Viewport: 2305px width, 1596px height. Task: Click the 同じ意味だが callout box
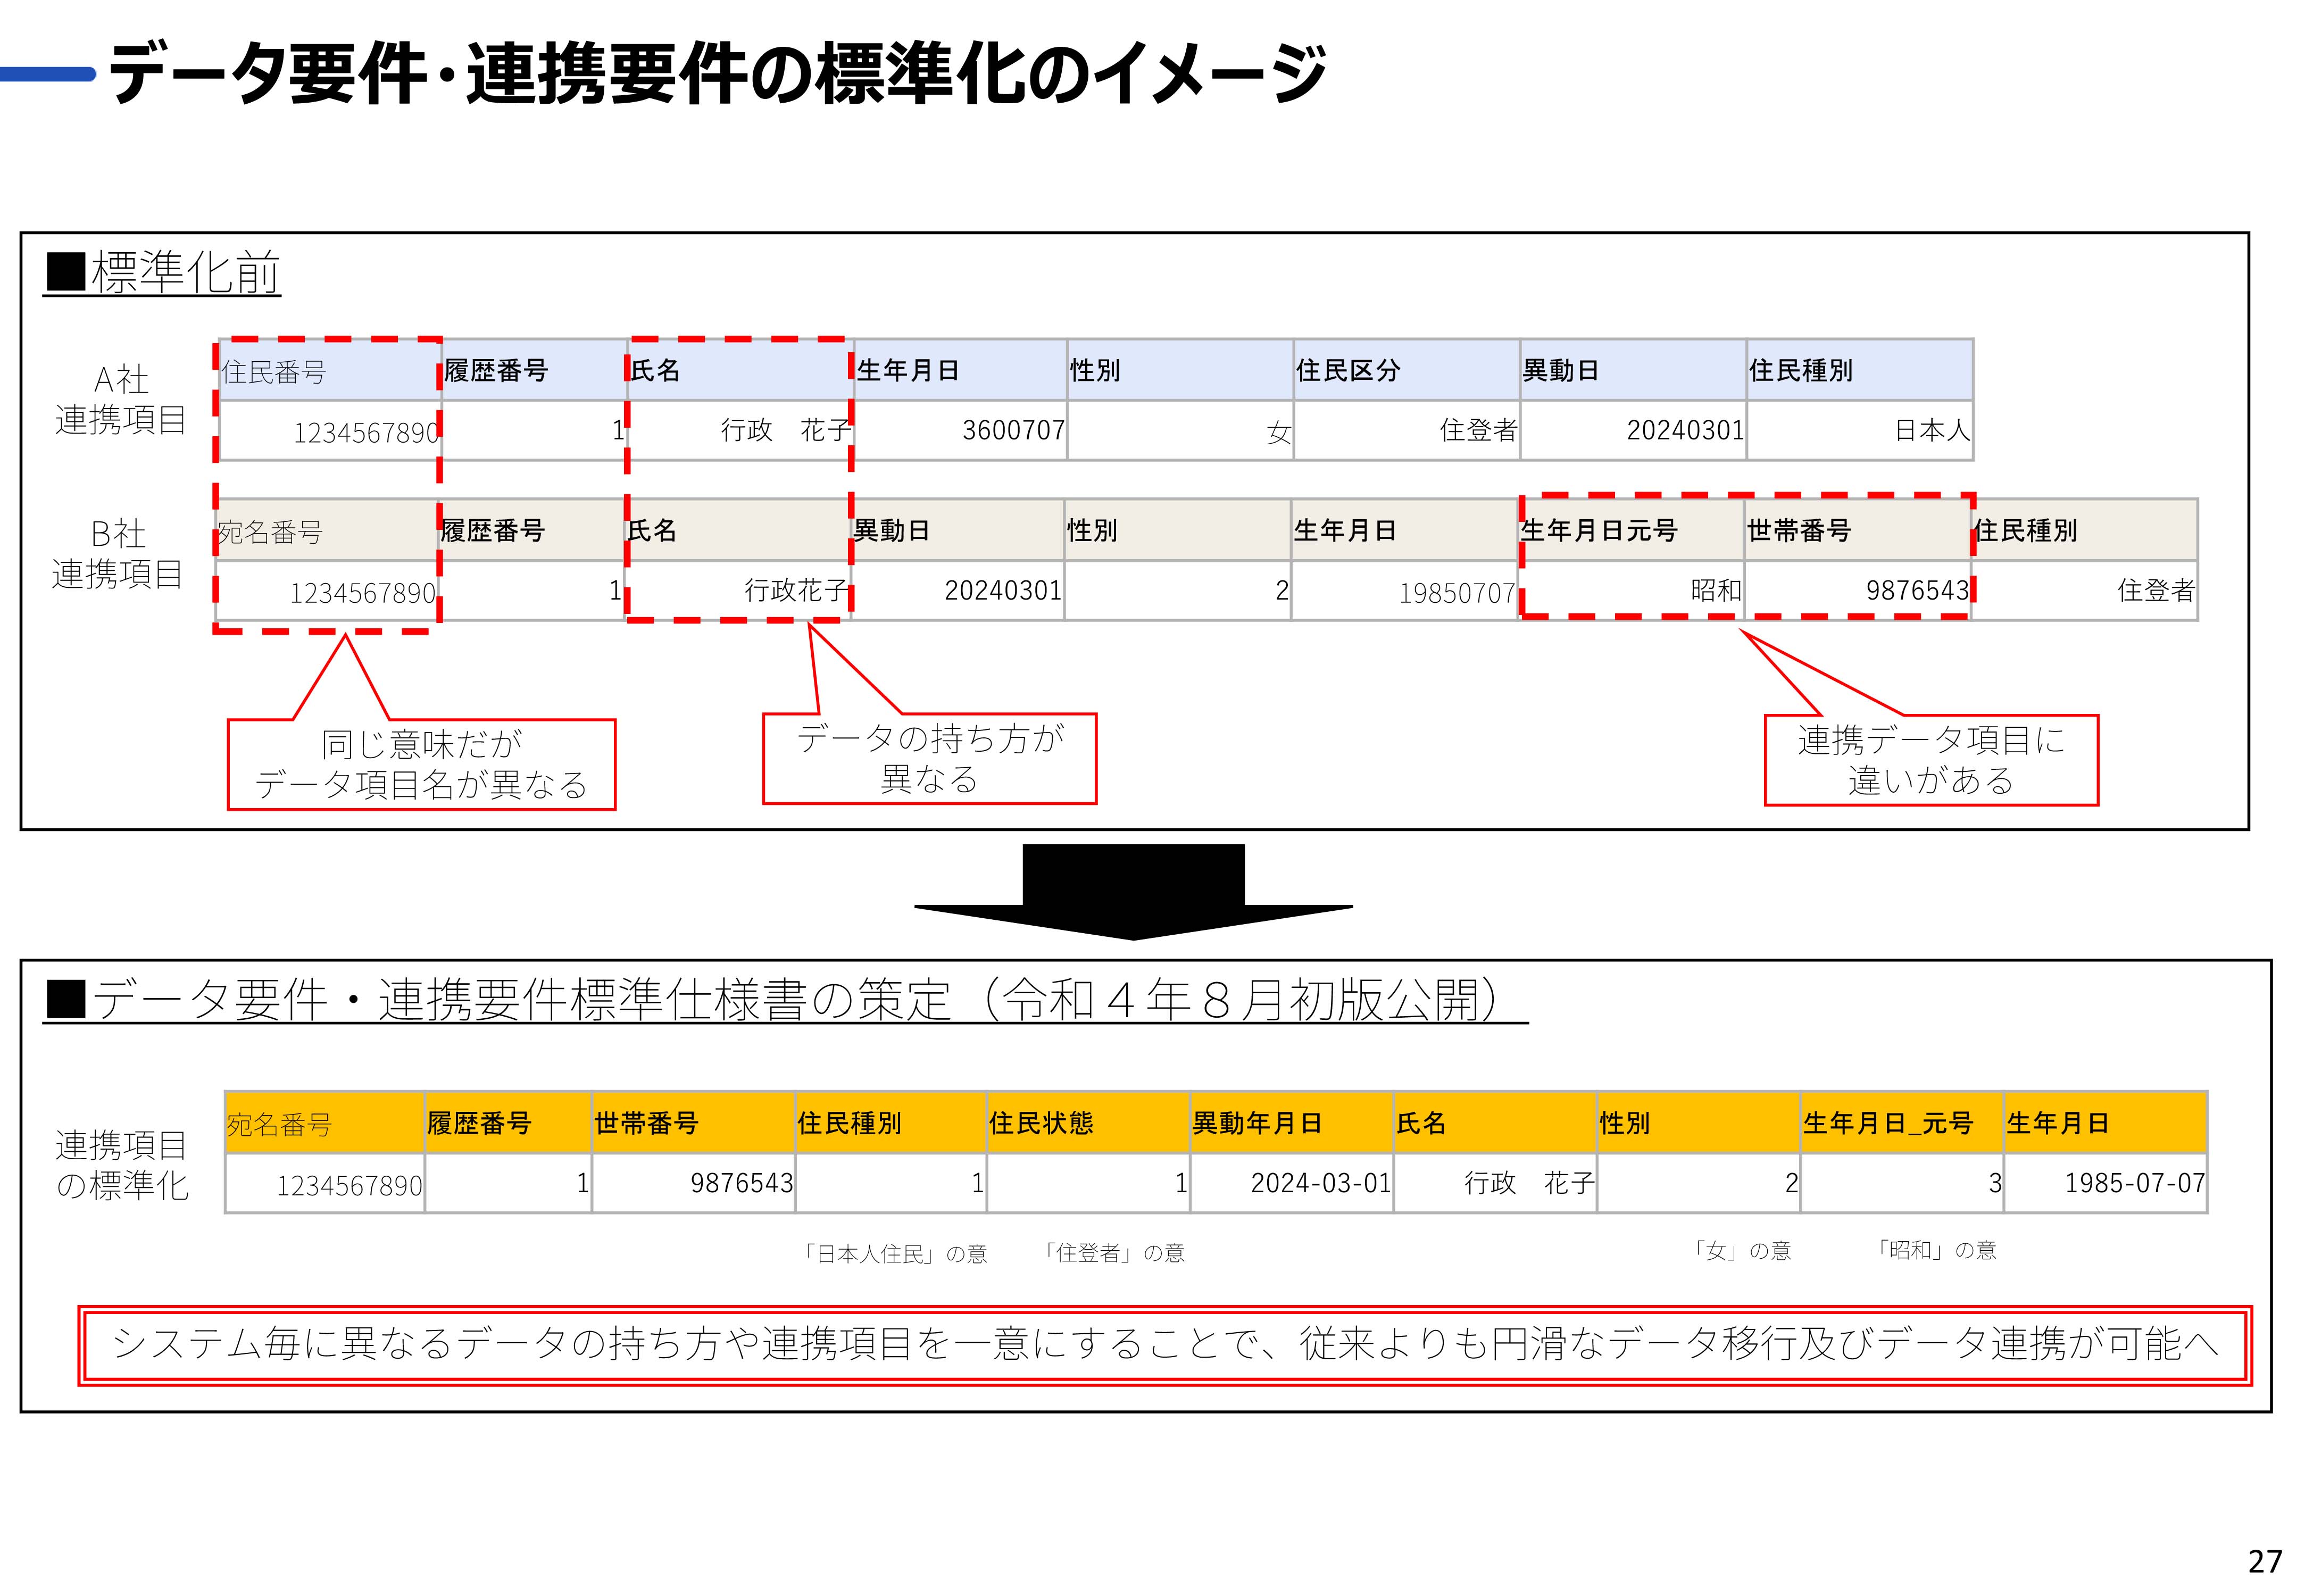point(421,765)
